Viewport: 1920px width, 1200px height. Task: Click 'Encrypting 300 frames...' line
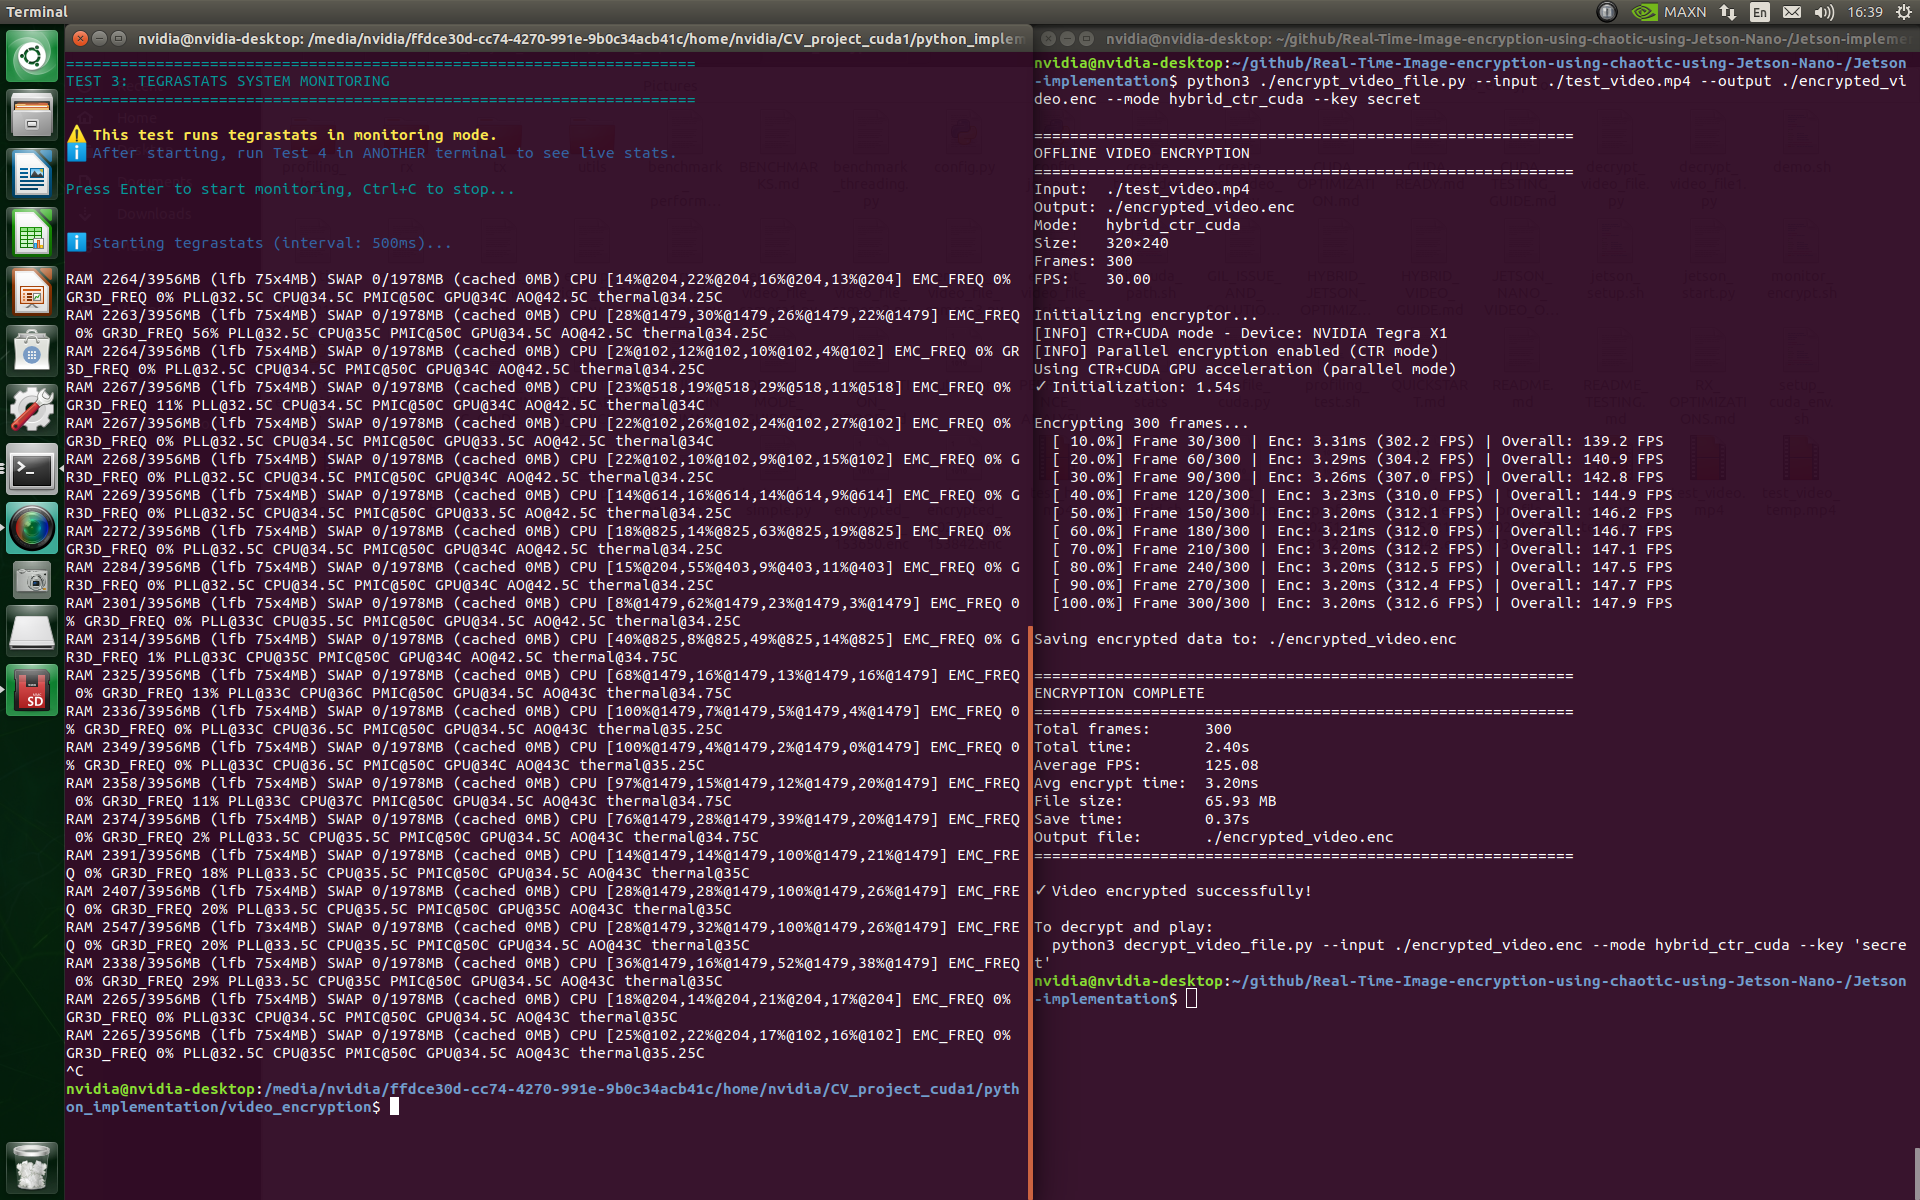point(1142,423)
